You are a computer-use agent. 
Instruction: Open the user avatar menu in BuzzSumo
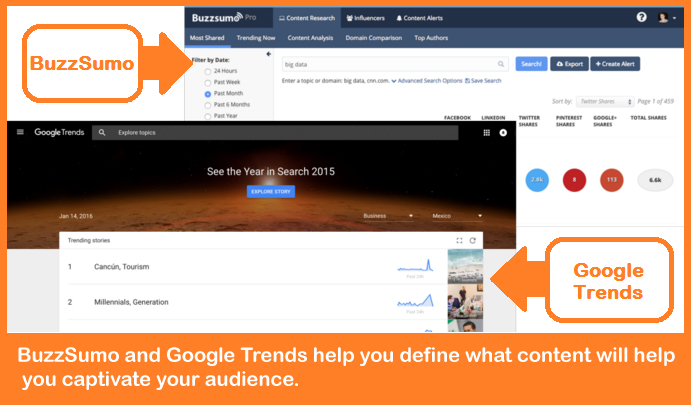pyautogui.click(x=666, y=18)
